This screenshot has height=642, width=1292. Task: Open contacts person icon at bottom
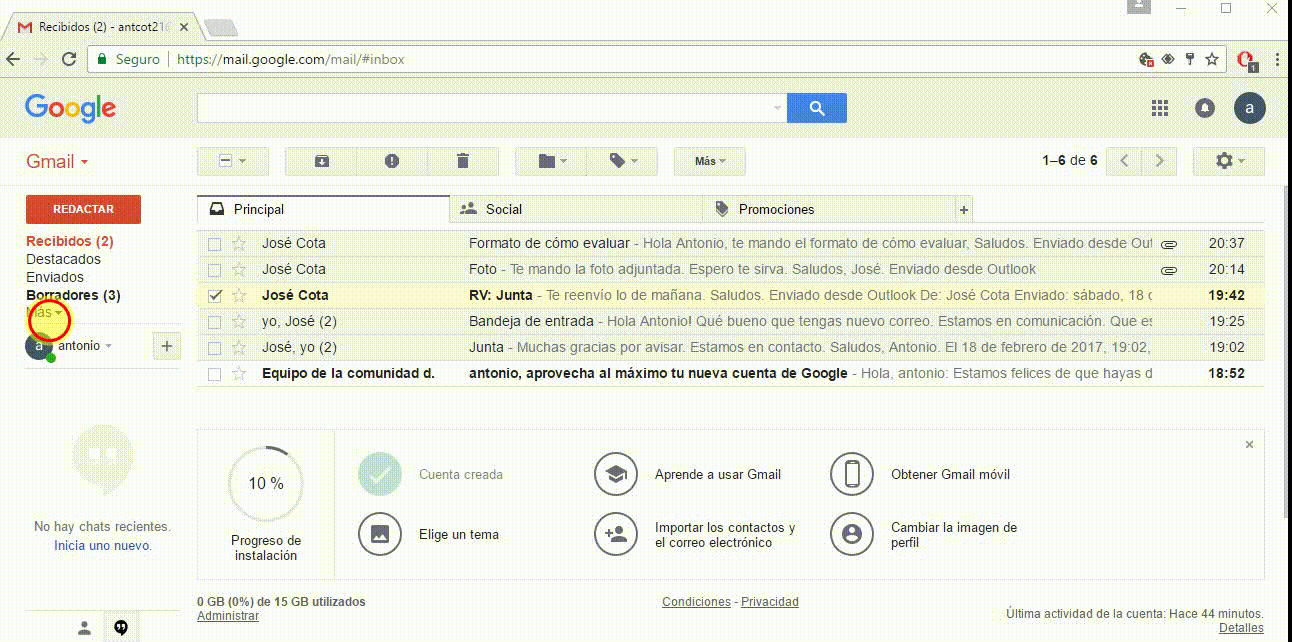coord(85,628)
